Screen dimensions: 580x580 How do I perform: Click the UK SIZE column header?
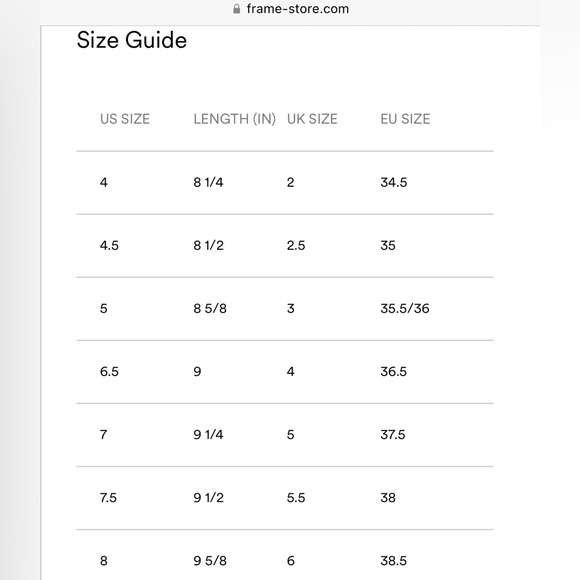(x=312, y=119)
